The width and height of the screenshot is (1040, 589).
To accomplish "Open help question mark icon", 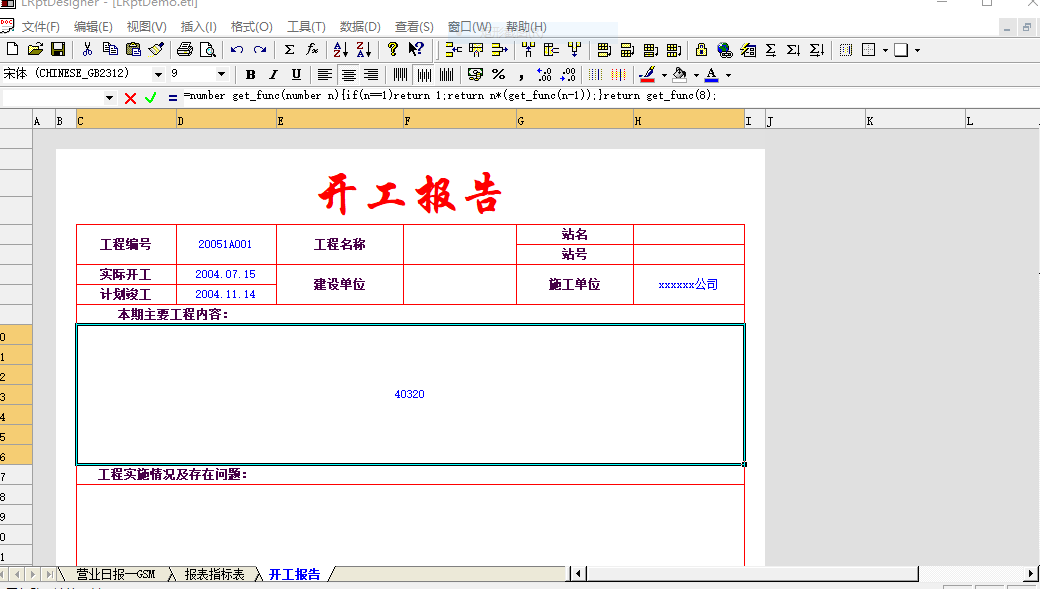I will click(x=393, y=49).
